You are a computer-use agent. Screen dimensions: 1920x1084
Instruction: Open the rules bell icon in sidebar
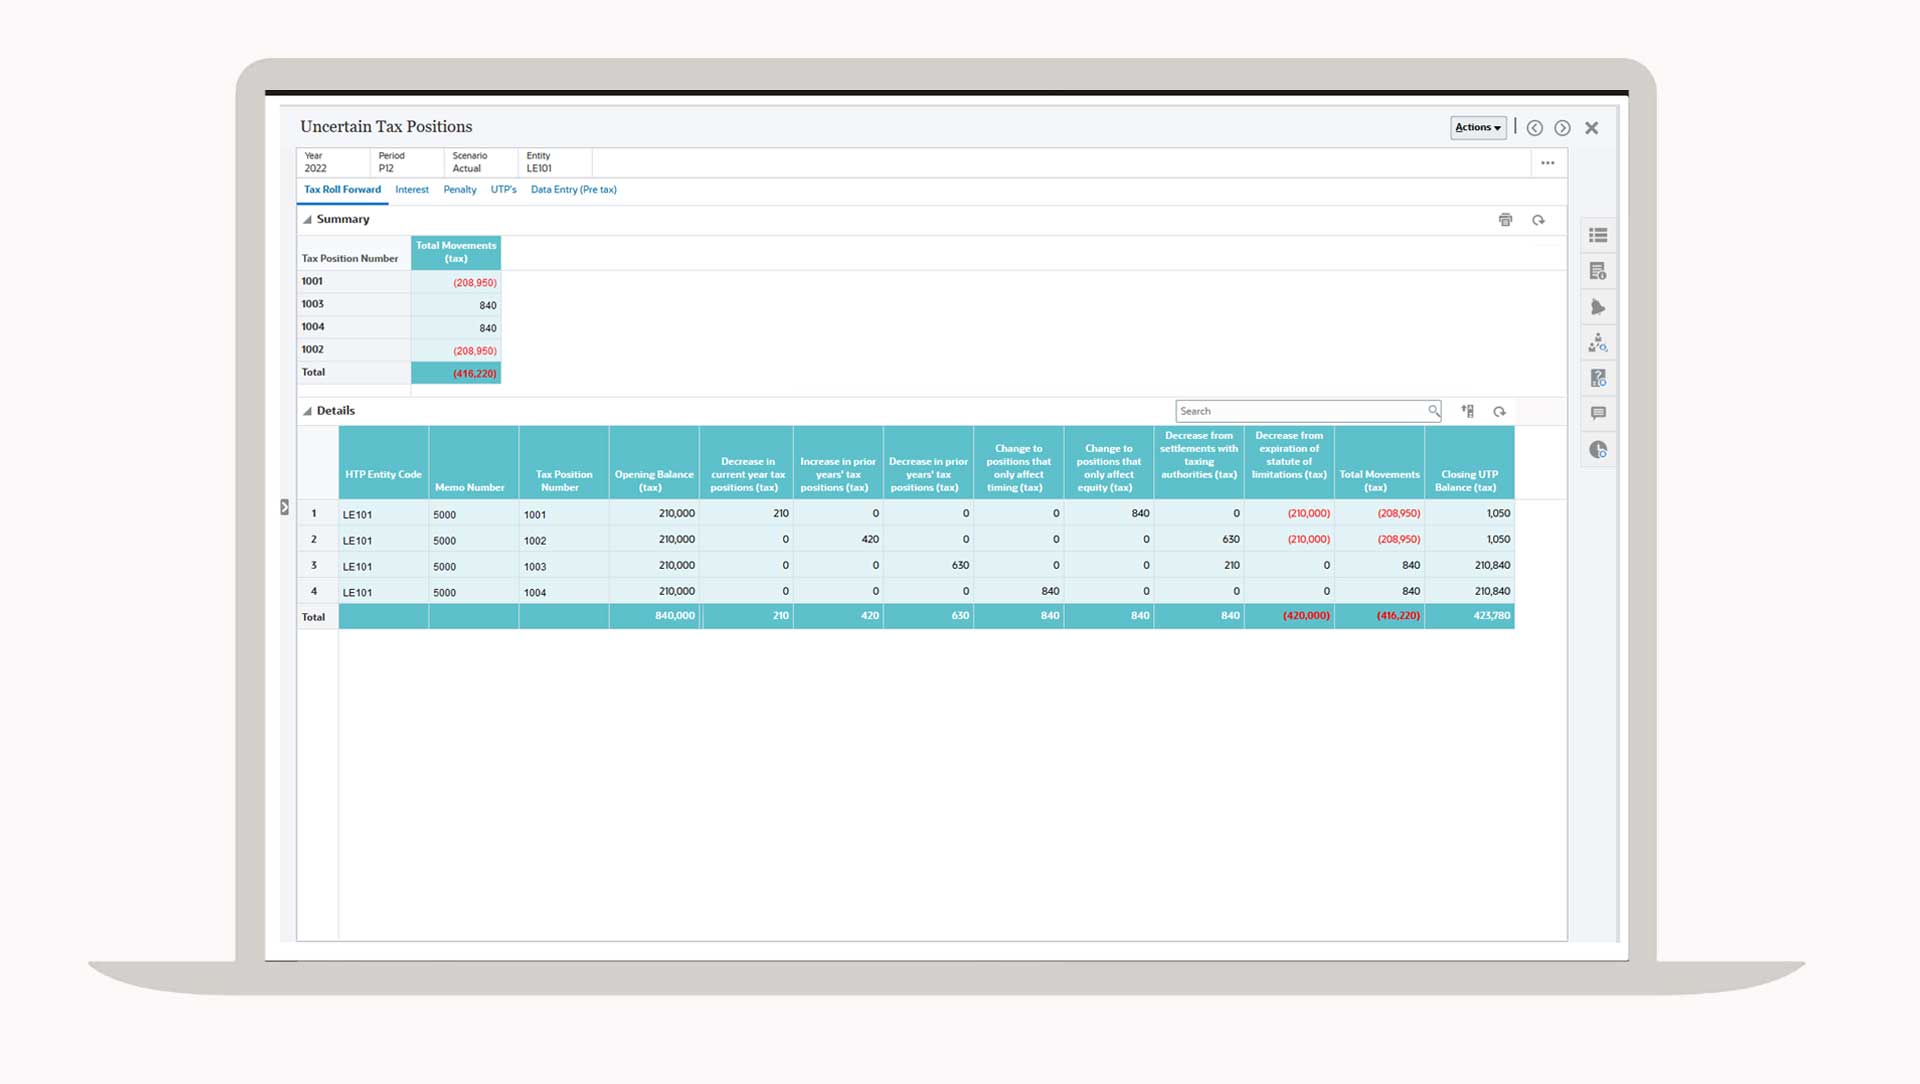(1598, 307)
